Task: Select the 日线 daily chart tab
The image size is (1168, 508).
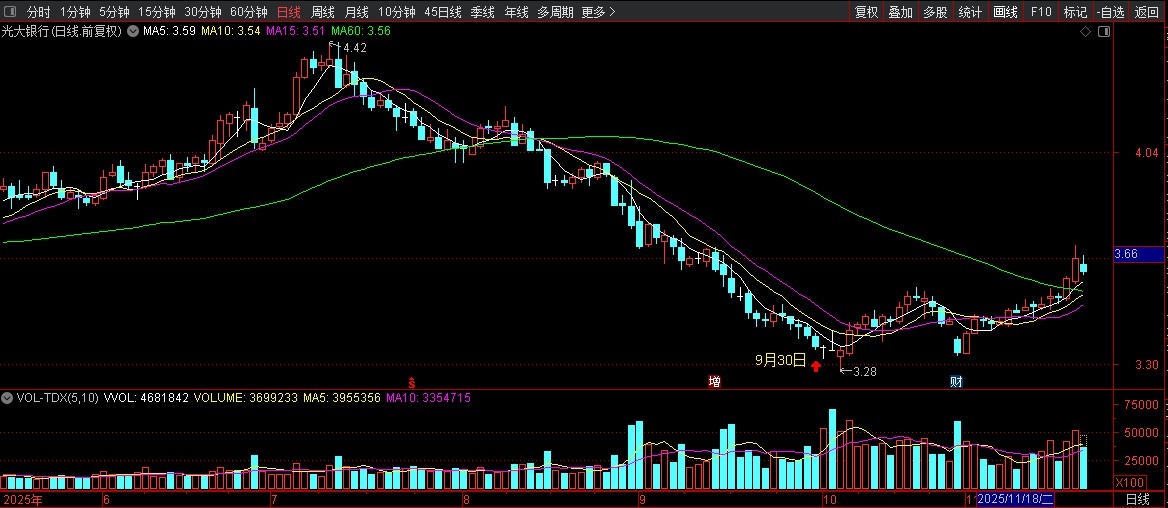Action: [288, 12]
